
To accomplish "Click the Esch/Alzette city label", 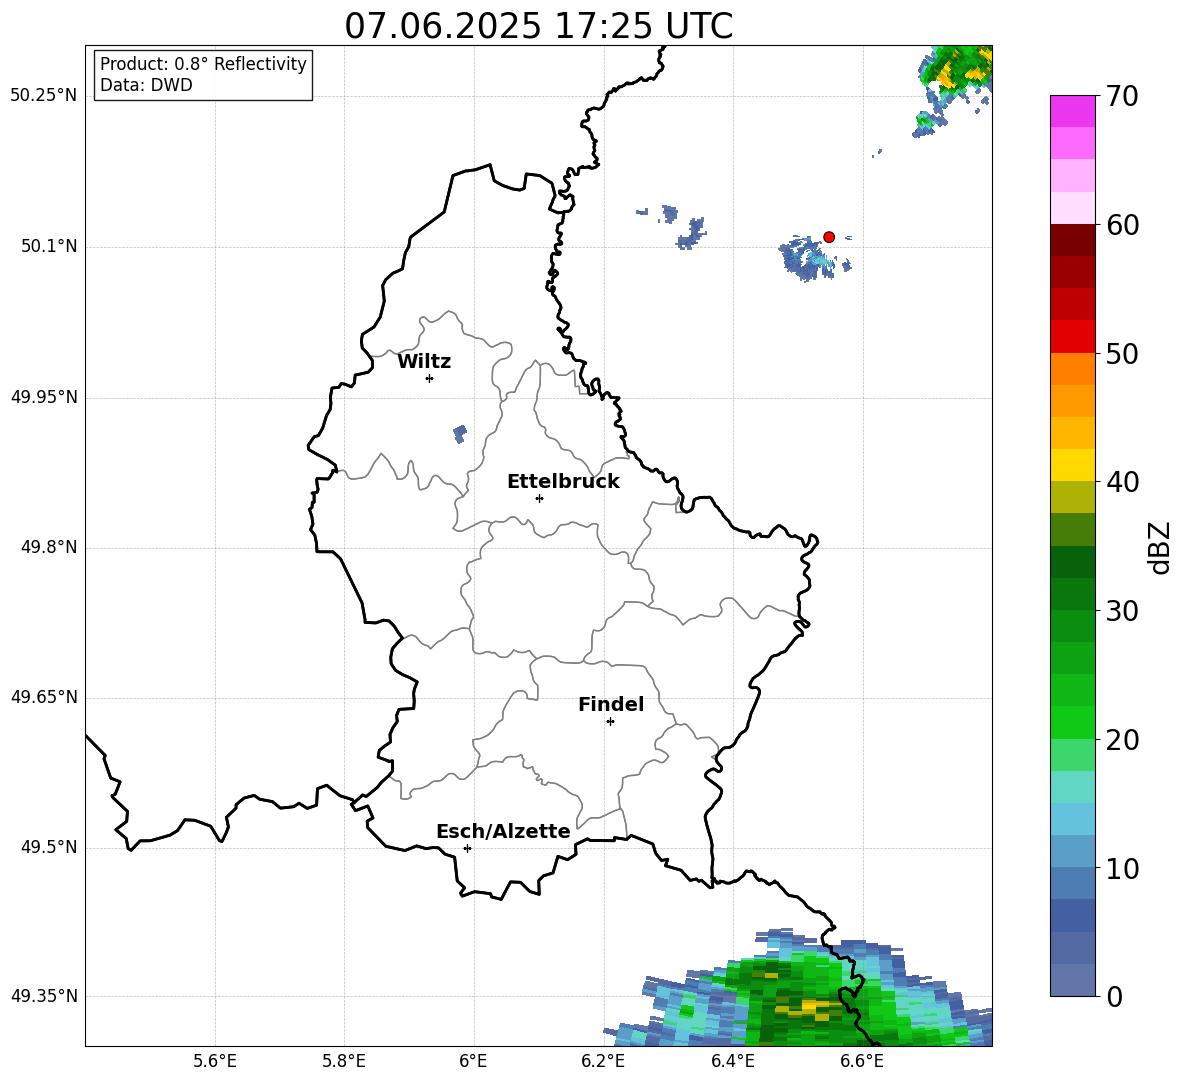I will click(x=503, y=831).
